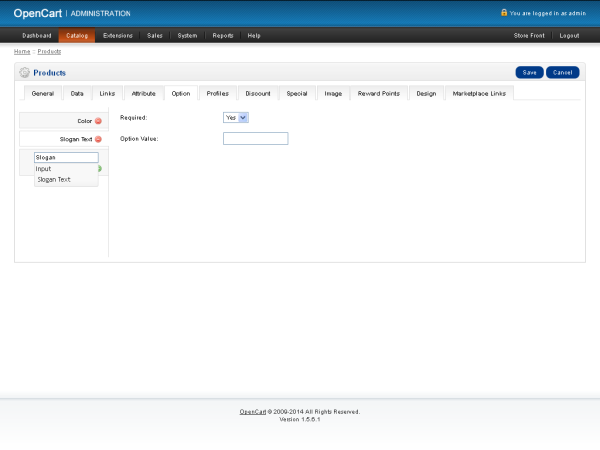Open the Extensions menu
The width and height of the screenshot is (600, 450).
point(117,35)
